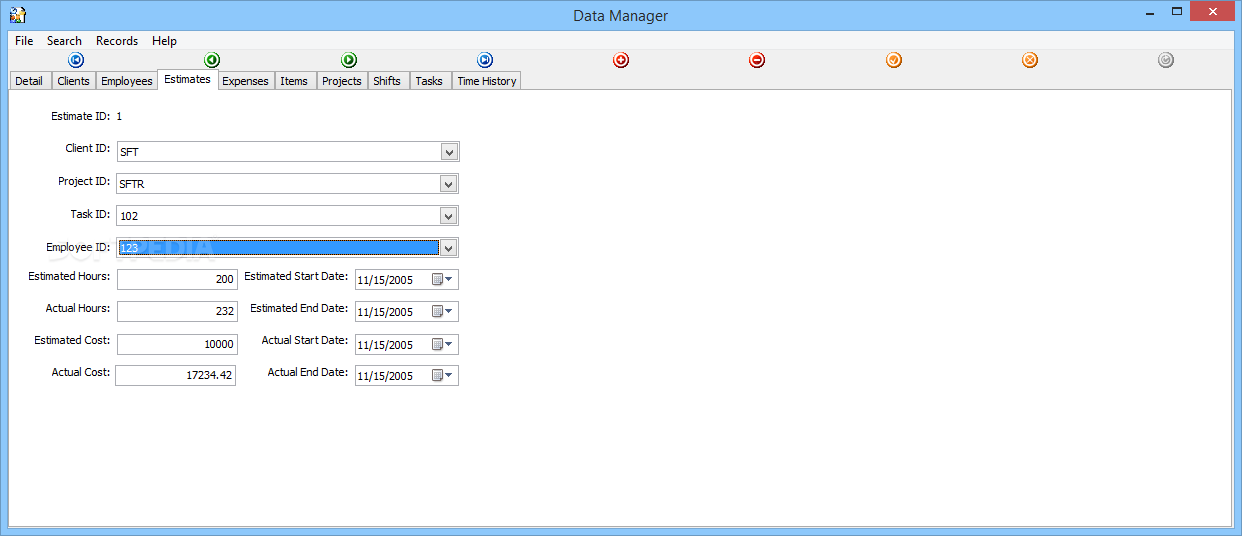This screenshot has width=1242, height=536.
Task: Click the Estimated End Date text 11/15/2005
Action: tap(385, 312)
